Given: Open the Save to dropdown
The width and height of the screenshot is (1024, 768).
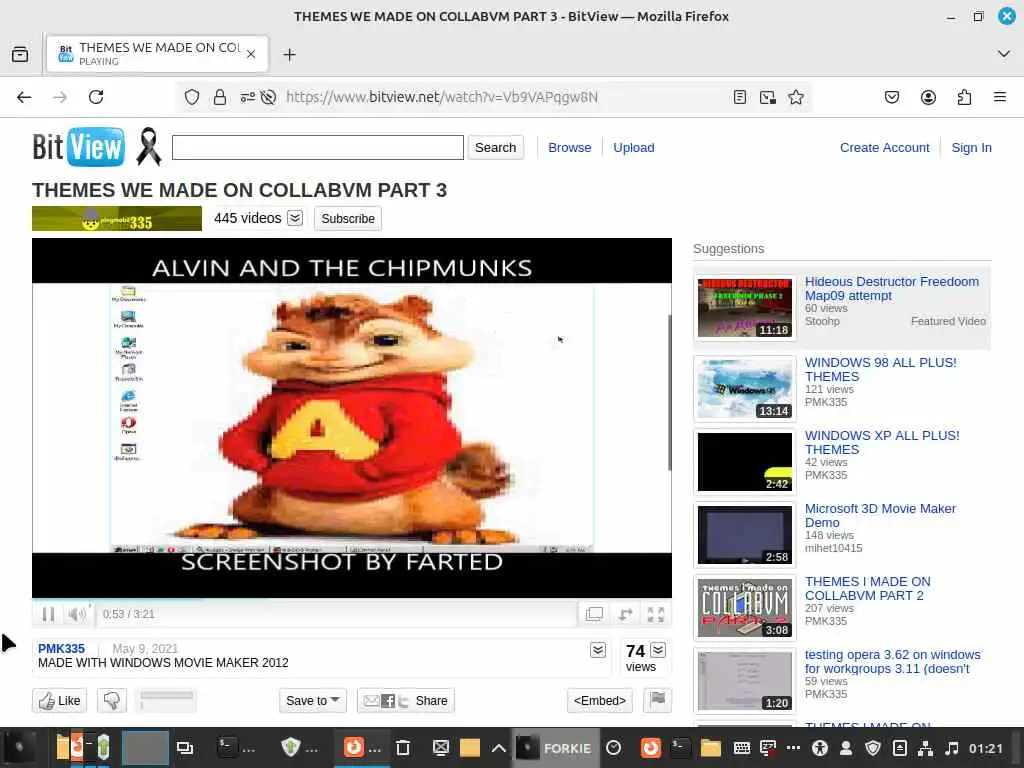Looking at the screenshot, I should (313, 701).
